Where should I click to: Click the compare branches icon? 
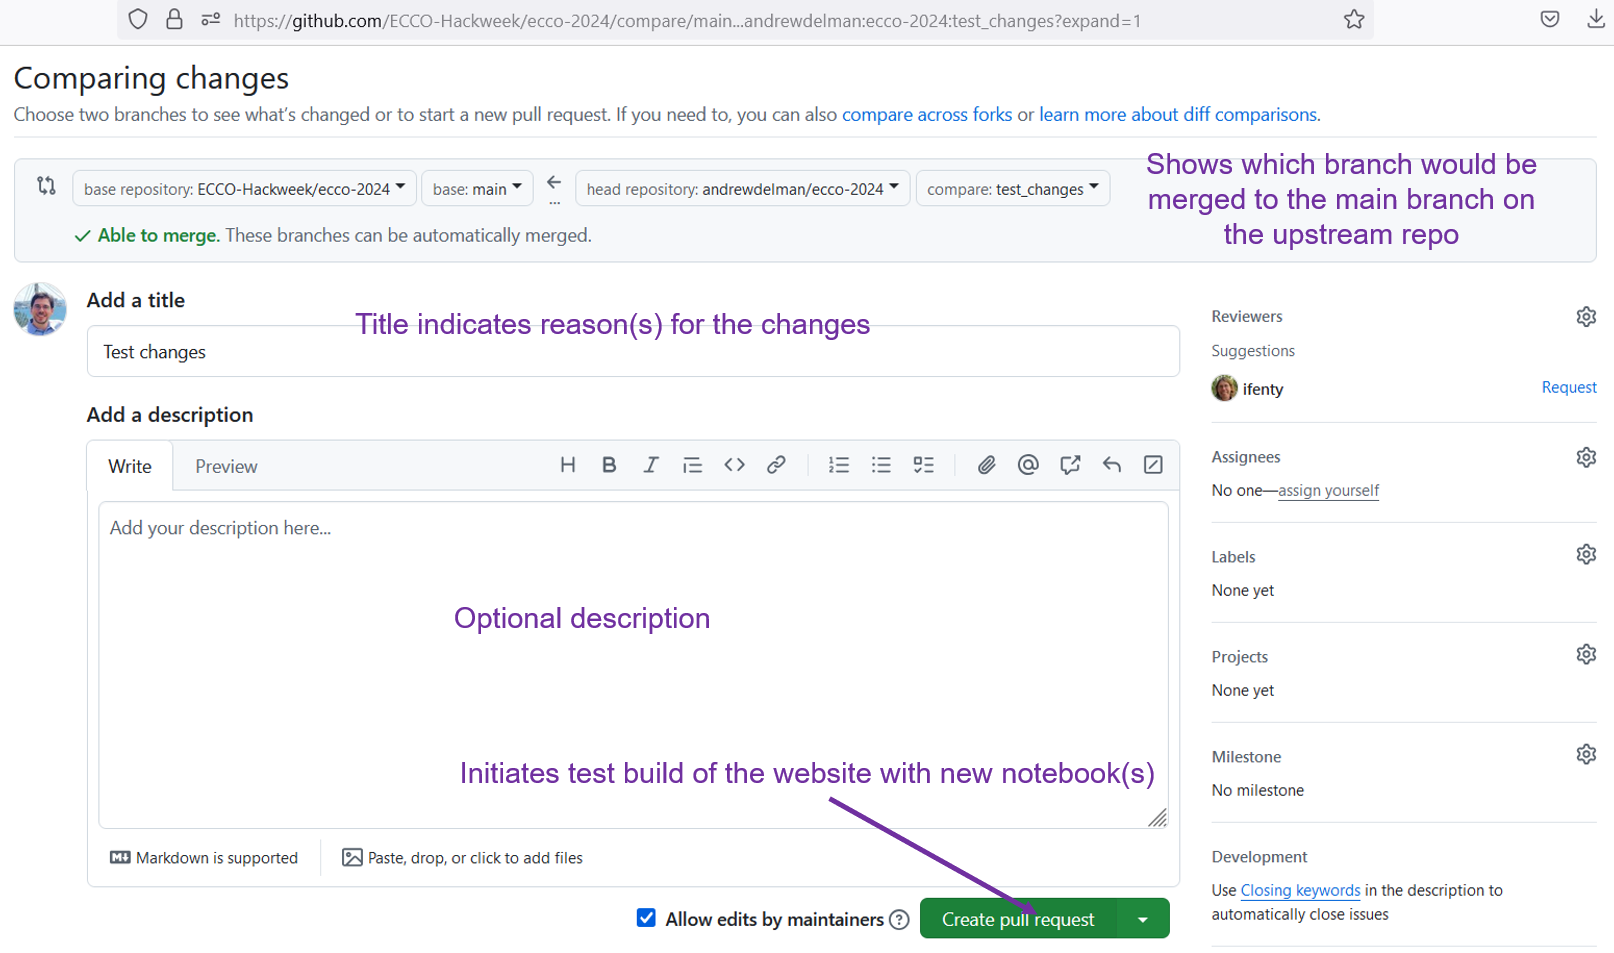click(x=46, y=185)
